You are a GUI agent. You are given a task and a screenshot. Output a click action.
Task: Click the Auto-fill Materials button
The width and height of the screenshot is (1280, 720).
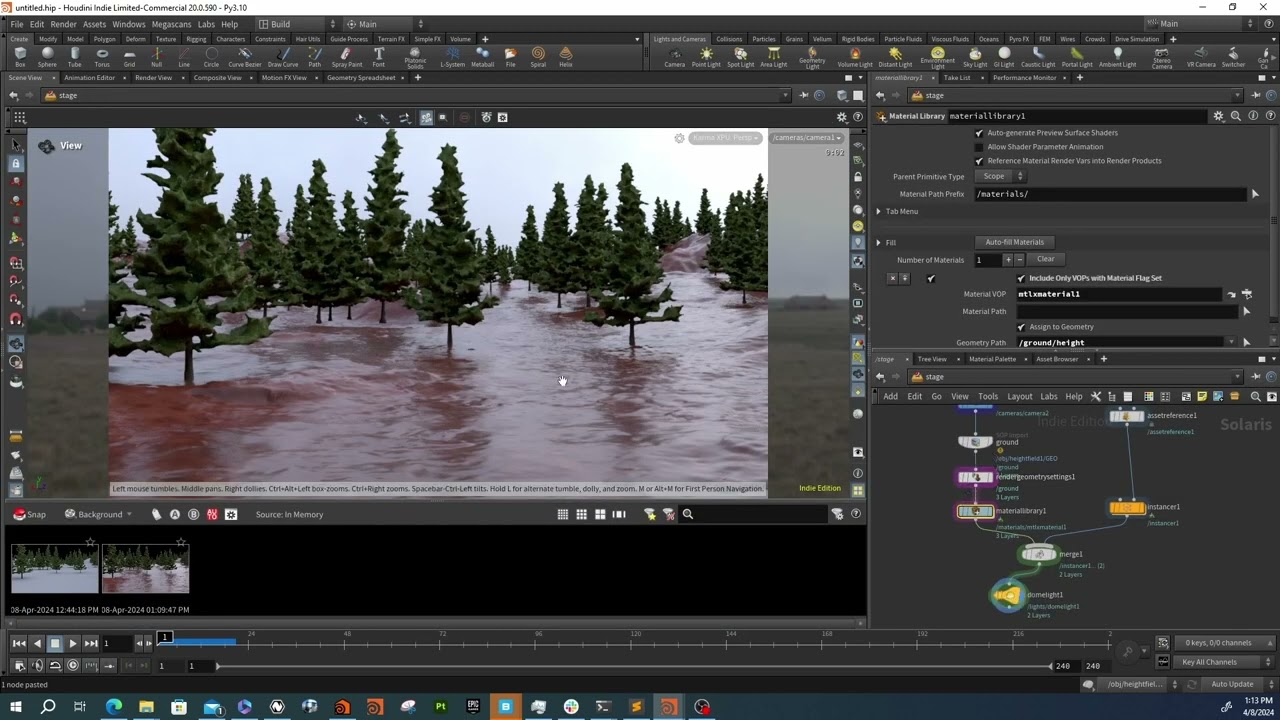point(1014,242)
